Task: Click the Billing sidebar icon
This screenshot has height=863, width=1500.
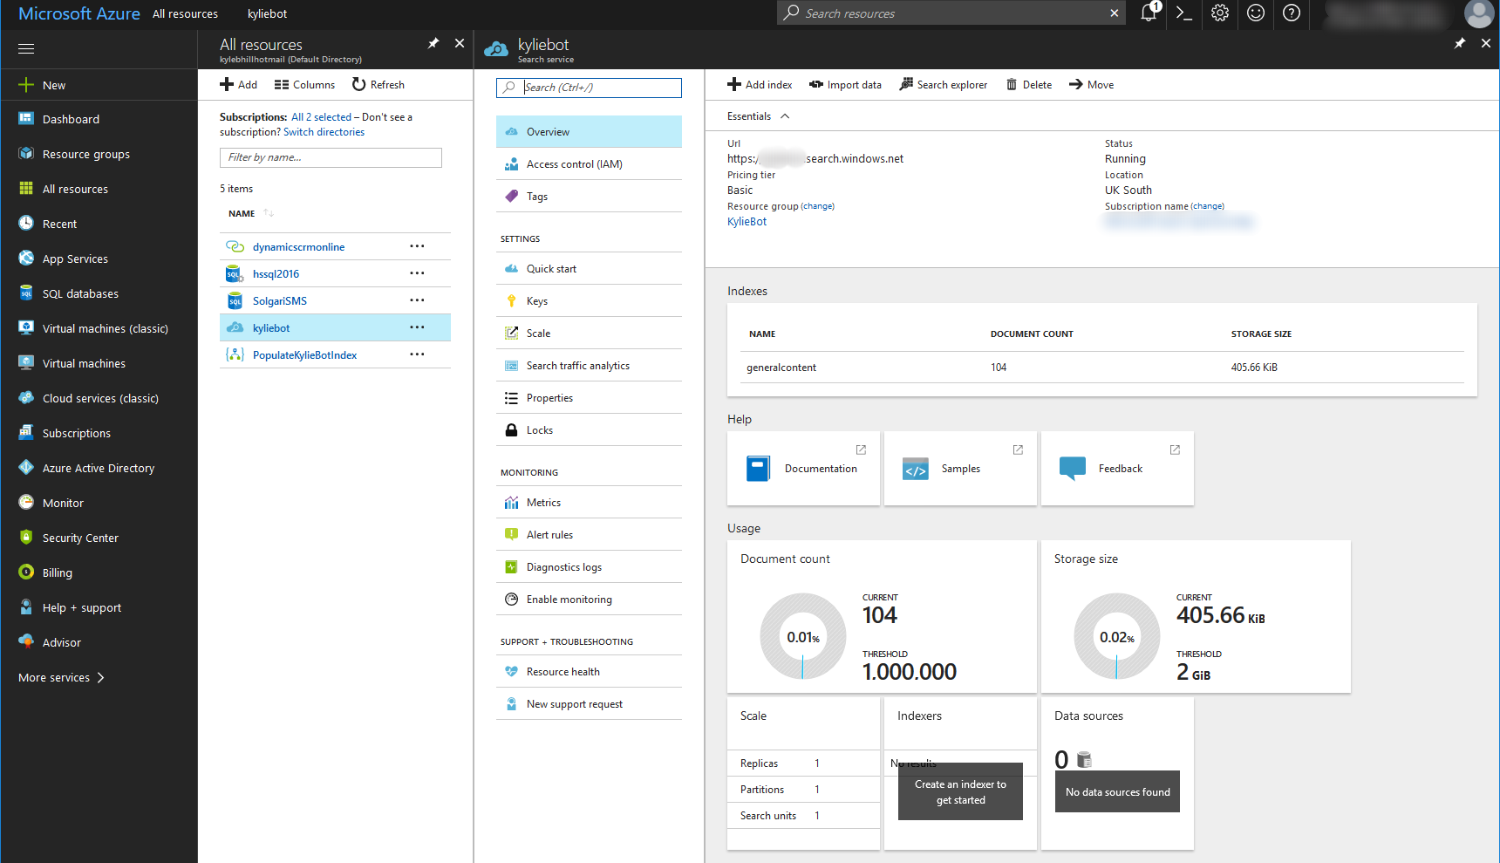Action: coord(26,572)
